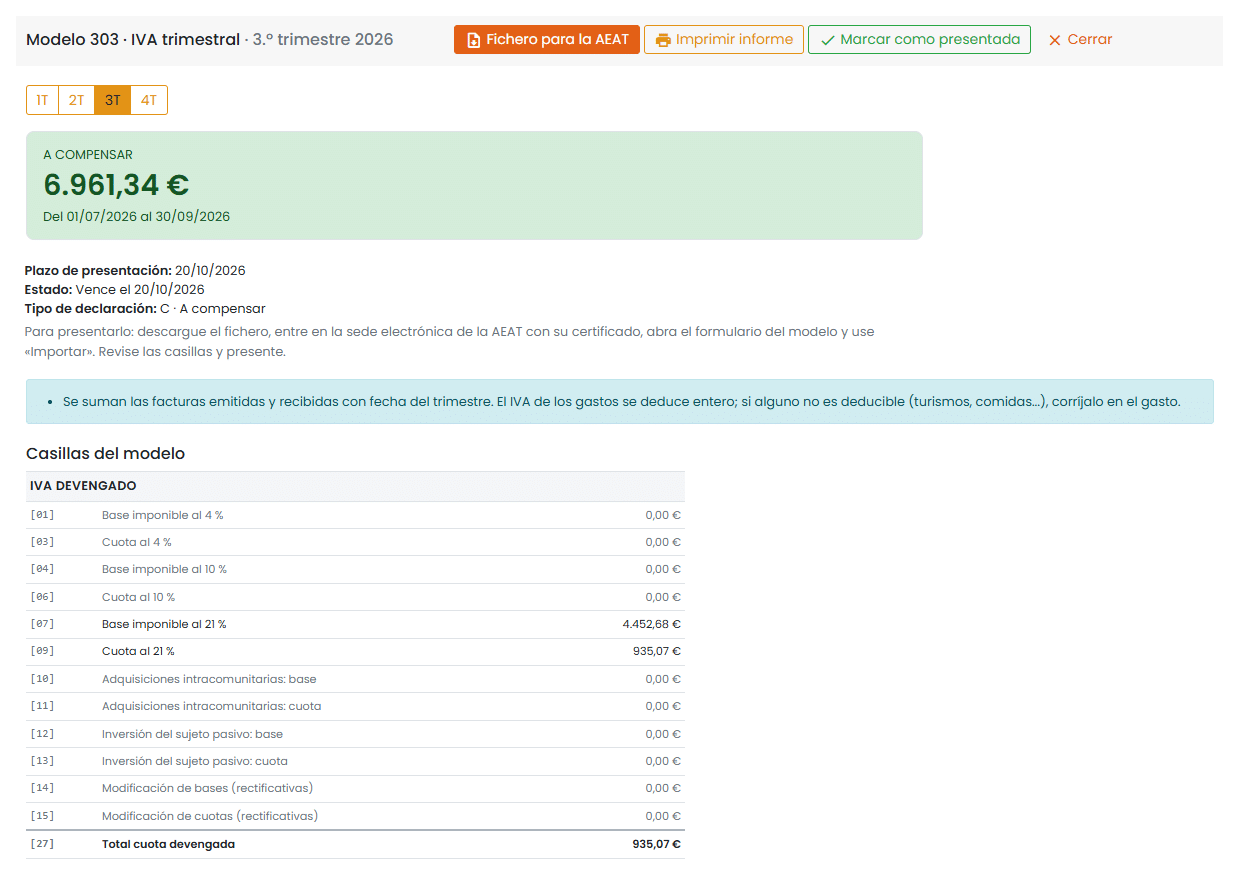This screenshot has width=1239, height=875.
Task: Click the checkmark icon in Marcar como presentada
Action: tap(827, 40)
